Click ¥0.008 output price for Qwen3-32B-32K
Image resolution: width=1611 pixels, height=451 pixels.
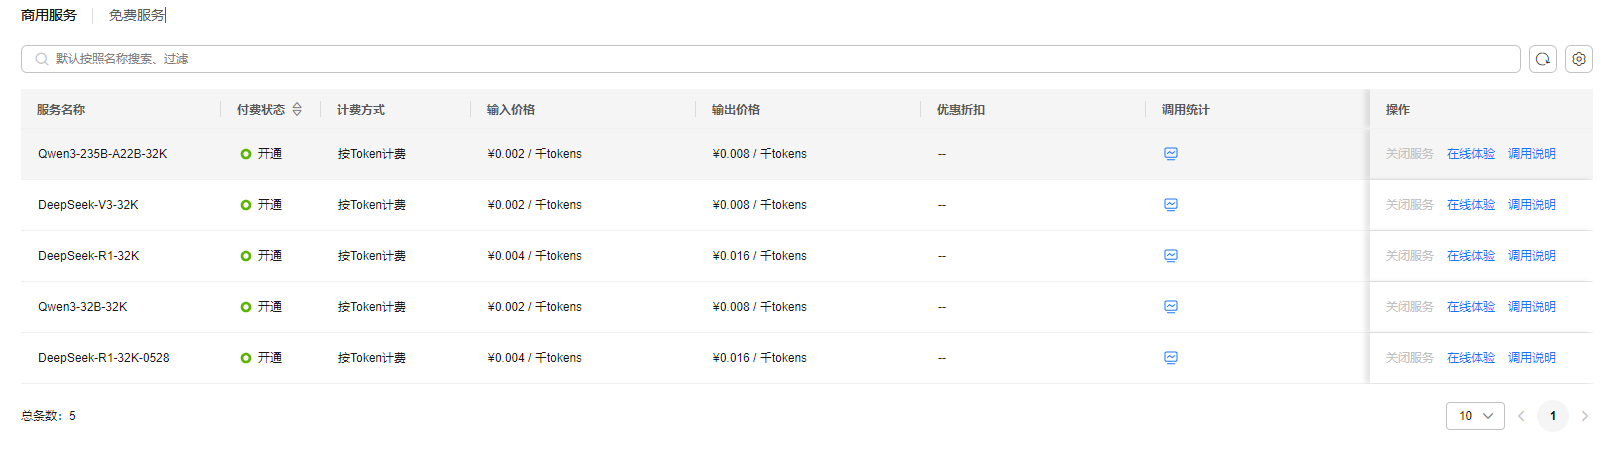tap(760, 307)
